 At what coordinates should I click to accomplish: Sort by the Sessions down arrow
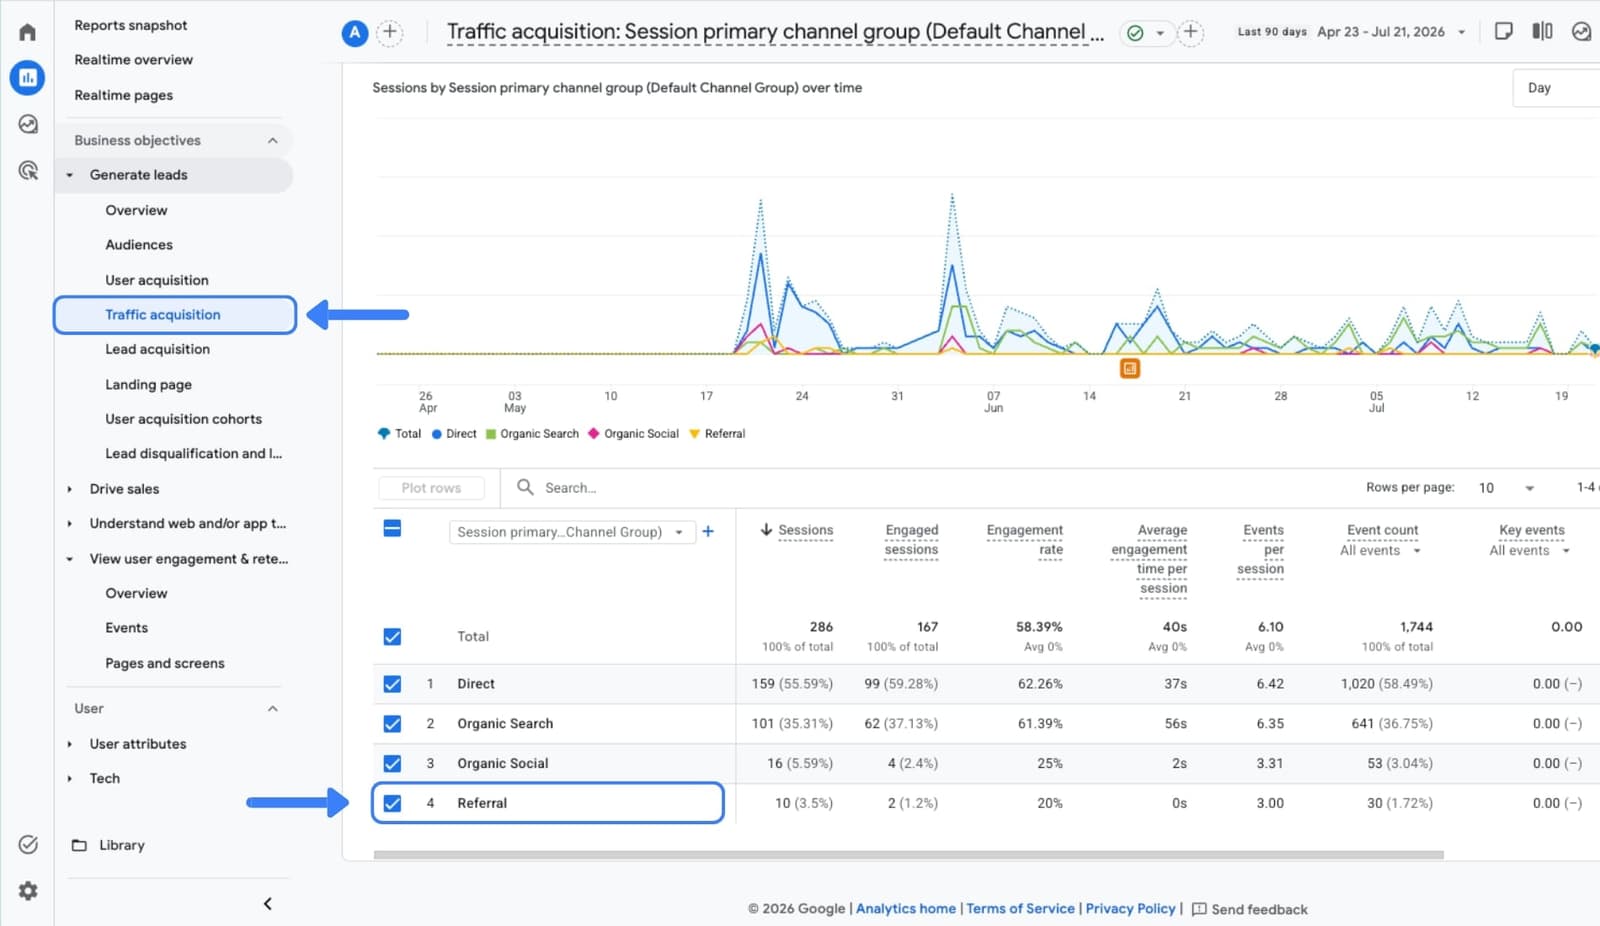(x=766, y=530)
